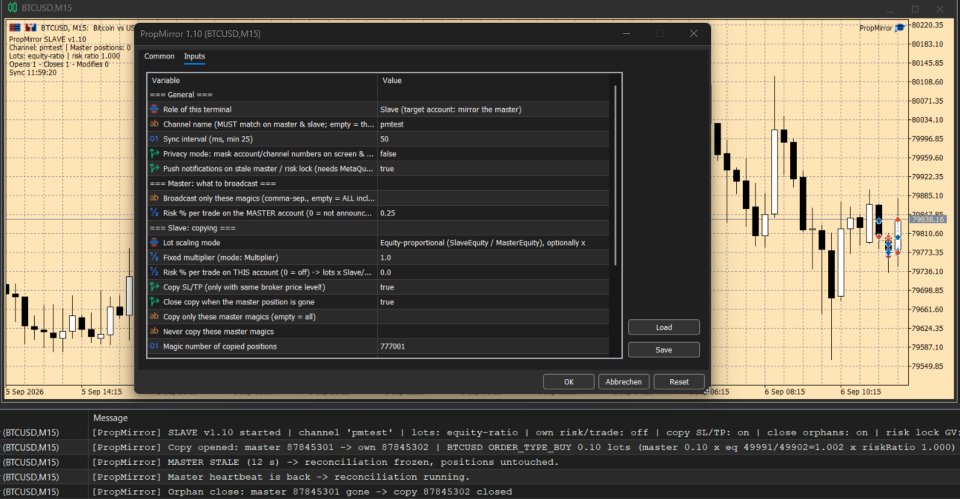Click time axis label '6 Sep 08:15'

(x=784, y=392)
